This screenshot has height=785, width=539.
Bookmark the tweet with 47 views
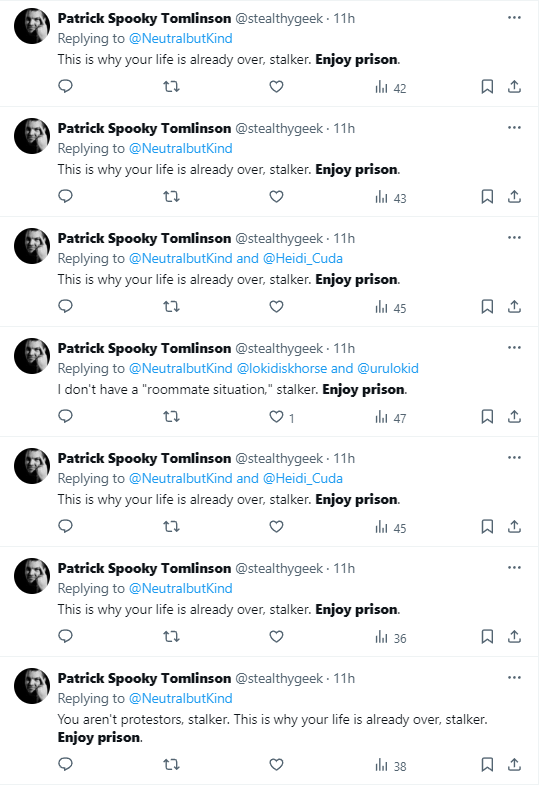click(x=487, y=417)
